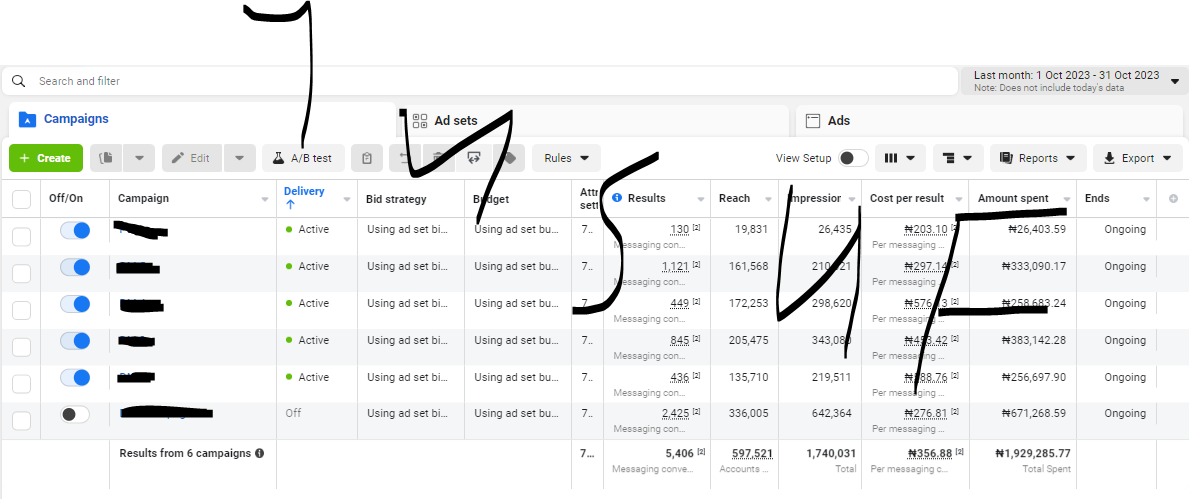Open the date range dropdown
The height and width of the screenshot is (499, 1189).
click(1074, 81)
